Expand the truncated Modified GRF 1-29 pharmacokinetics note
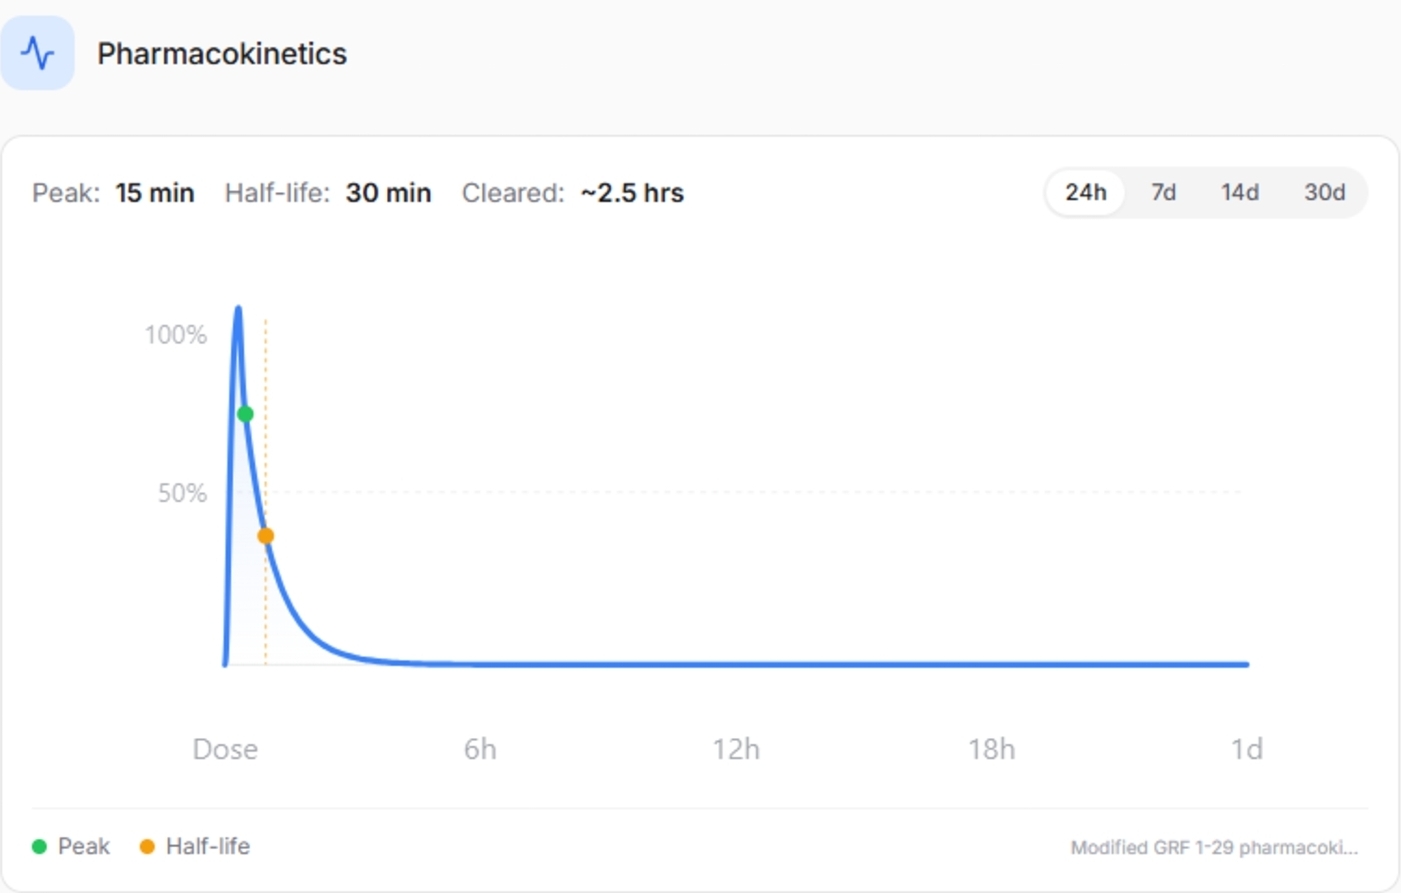The image size is (1401, 893). pyautogui.click(x=1215, y=846)
